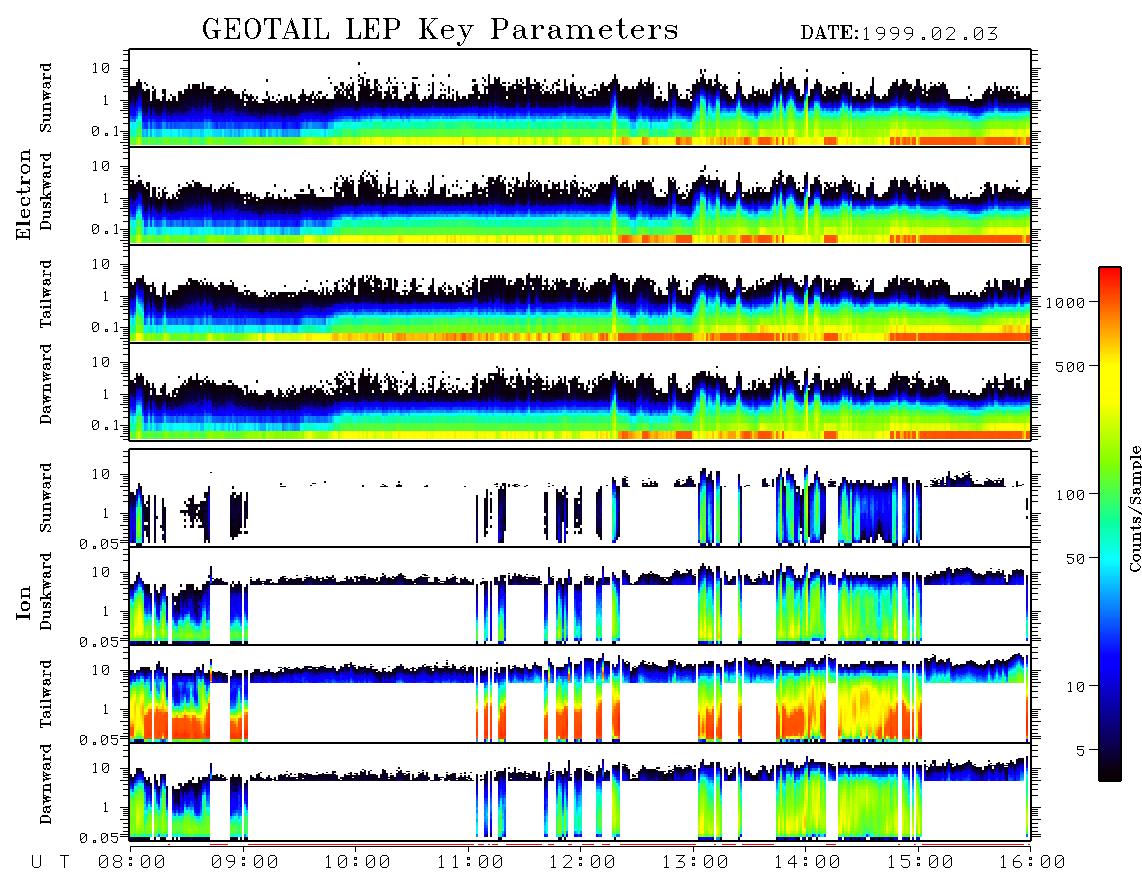This screenshot has width=1142, height=880.
Task: Click the 100 colorbar tick label
Action: tap(1071, 495)
